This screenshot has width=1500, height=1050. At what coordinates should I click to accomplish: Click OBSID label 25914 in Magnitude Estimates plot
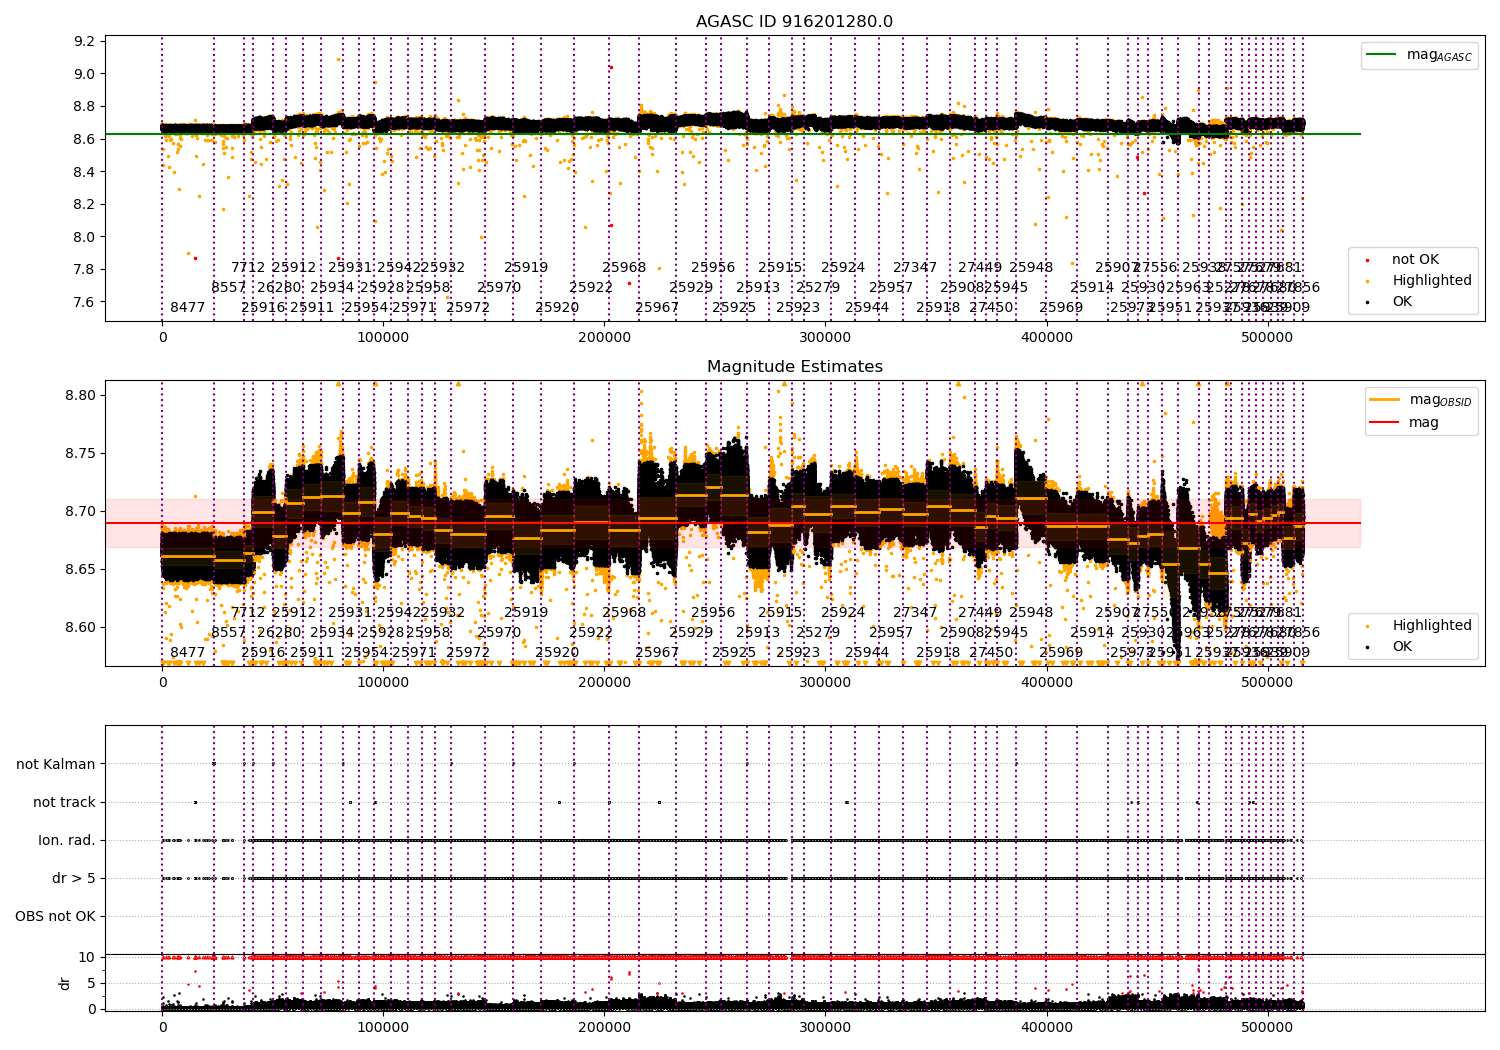tap(1092, 633)
